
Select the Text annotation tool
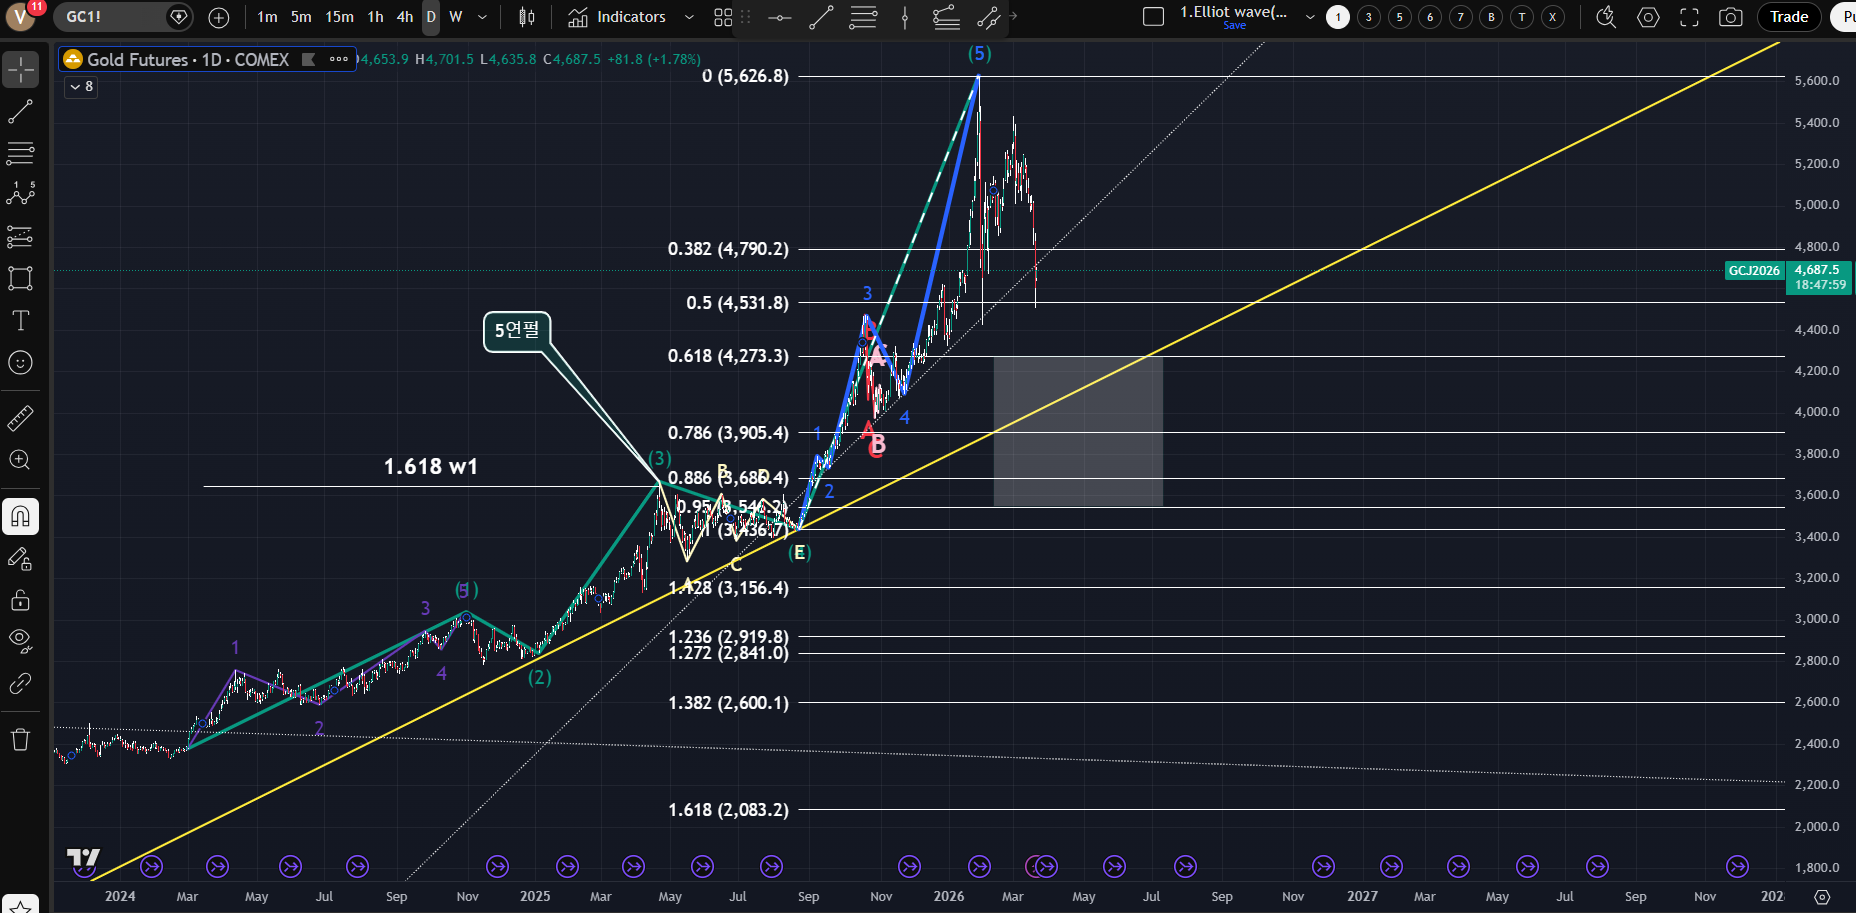click(20, 320)
